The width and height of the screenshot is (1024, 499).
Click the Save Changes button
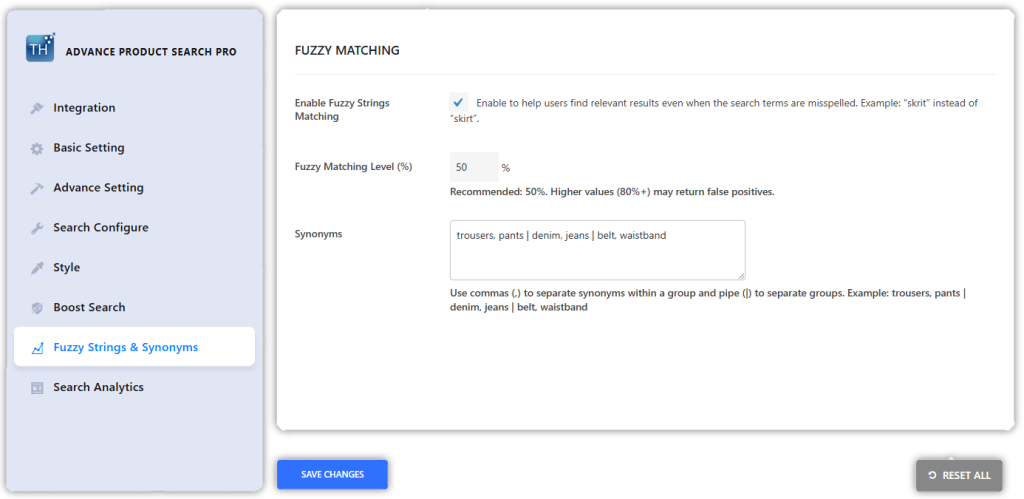pos(332,474)
